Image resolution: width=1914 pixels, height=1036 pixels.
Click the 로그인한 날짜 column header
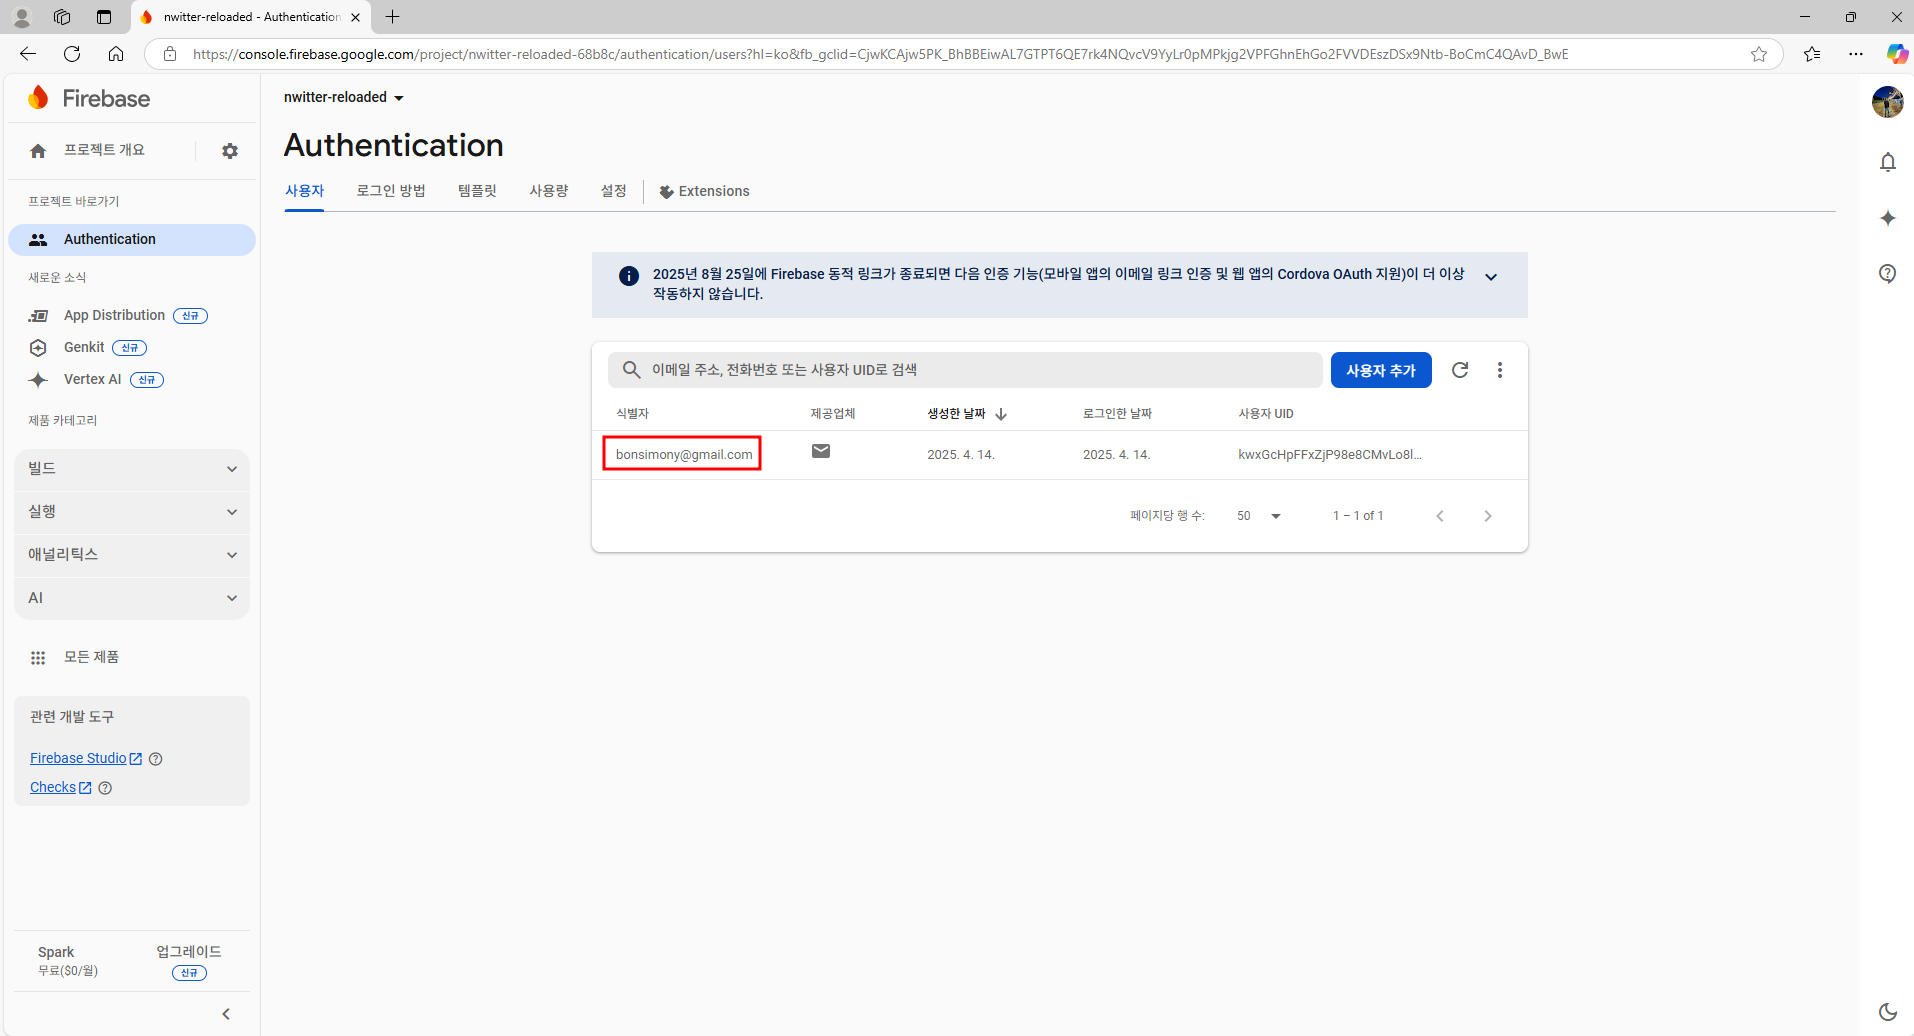tap(1118, 414)
